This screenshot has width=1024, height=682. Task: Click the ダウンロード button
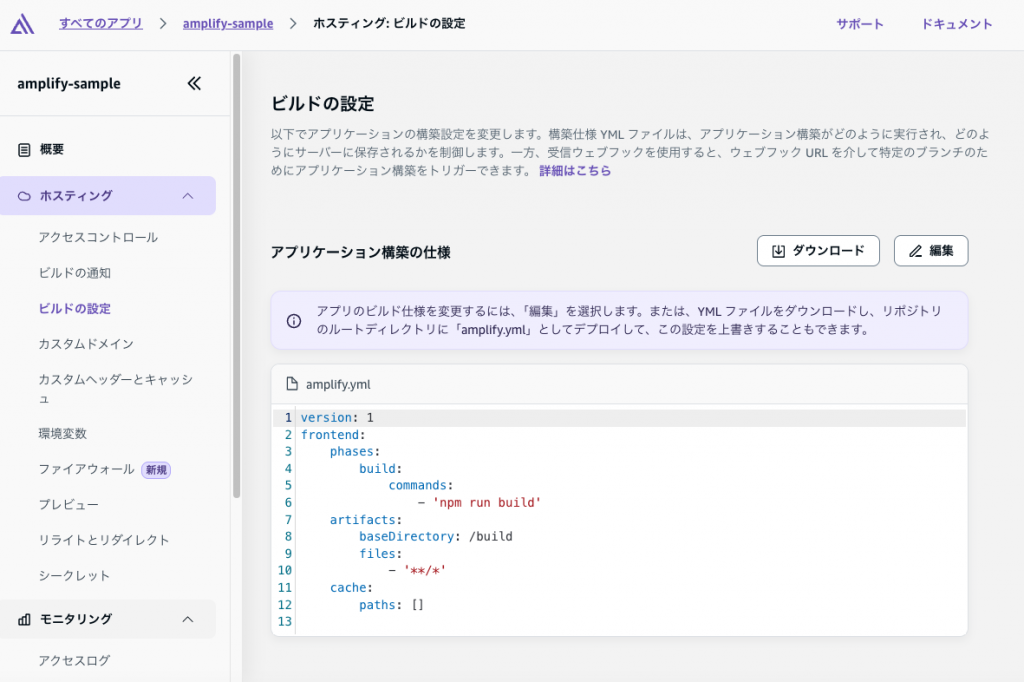pyautogui.click(x=818, y=251)
